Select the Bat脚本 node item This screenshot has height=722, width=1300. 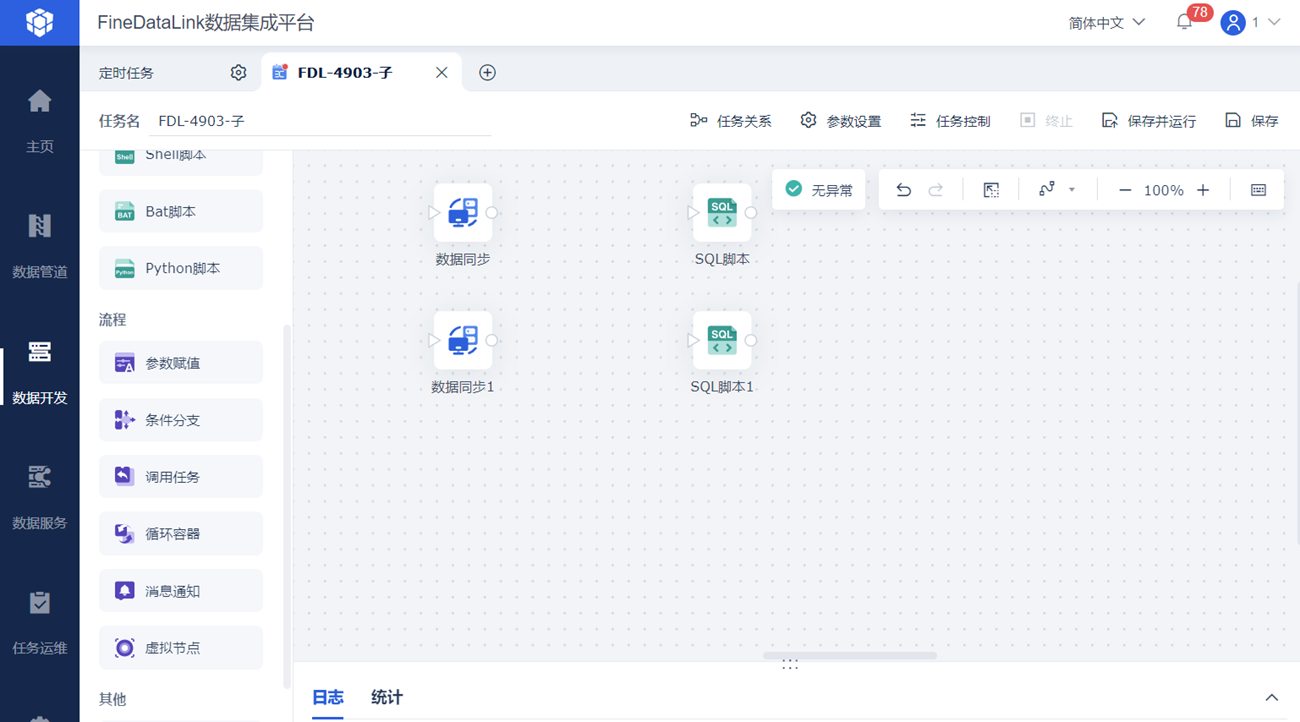pyautogui.click(x=181, y=211)
